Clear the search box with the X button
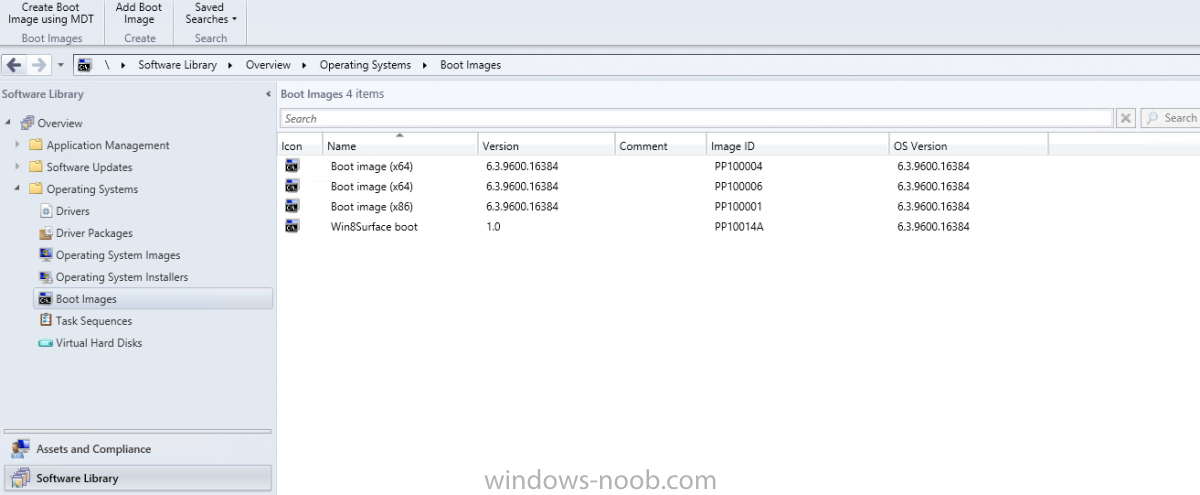The height and width of the screenshot is (495, 1200). 1126,118
